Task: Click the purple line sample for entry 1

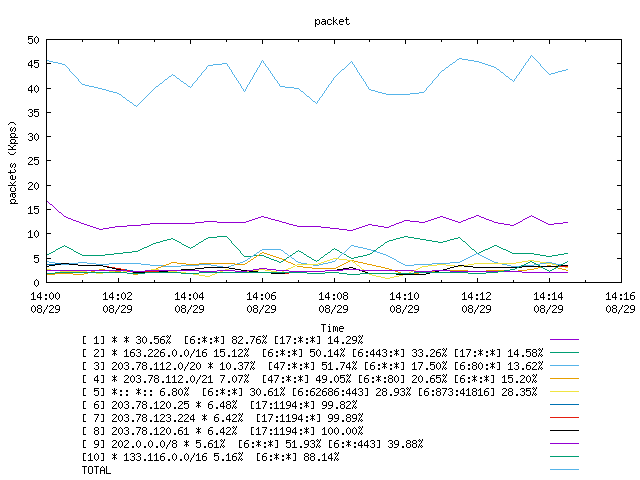Action: (564, 340)
